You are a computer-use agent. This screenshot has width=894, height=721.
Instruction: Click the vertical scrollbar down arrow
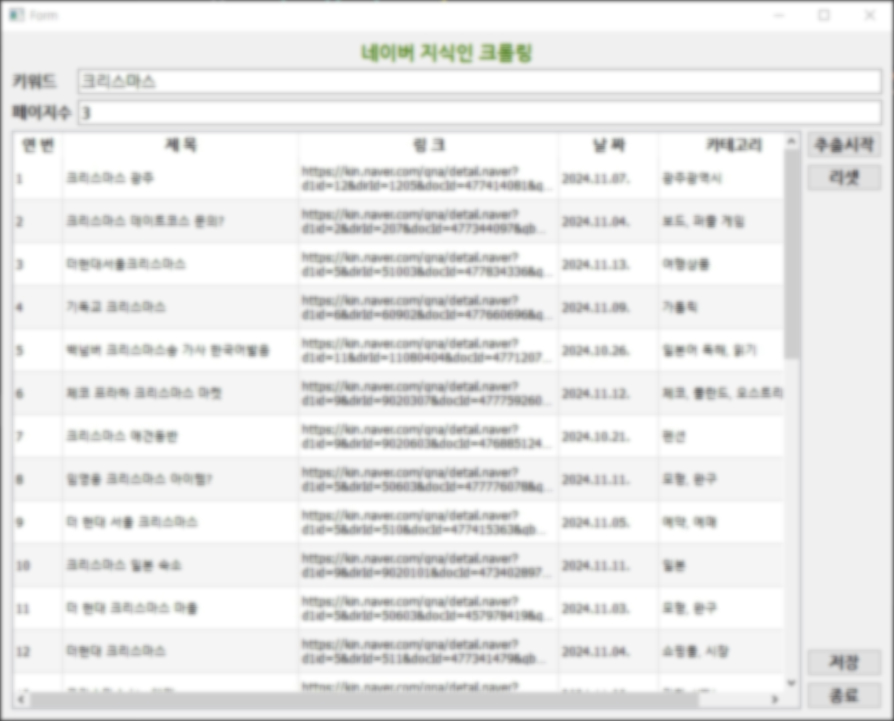[792, 682]
